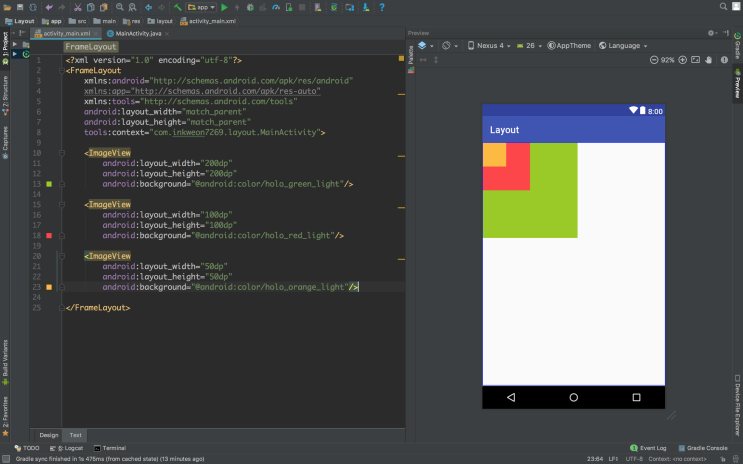
Task: Click the Make Project hammer icon
Action: 177,7
